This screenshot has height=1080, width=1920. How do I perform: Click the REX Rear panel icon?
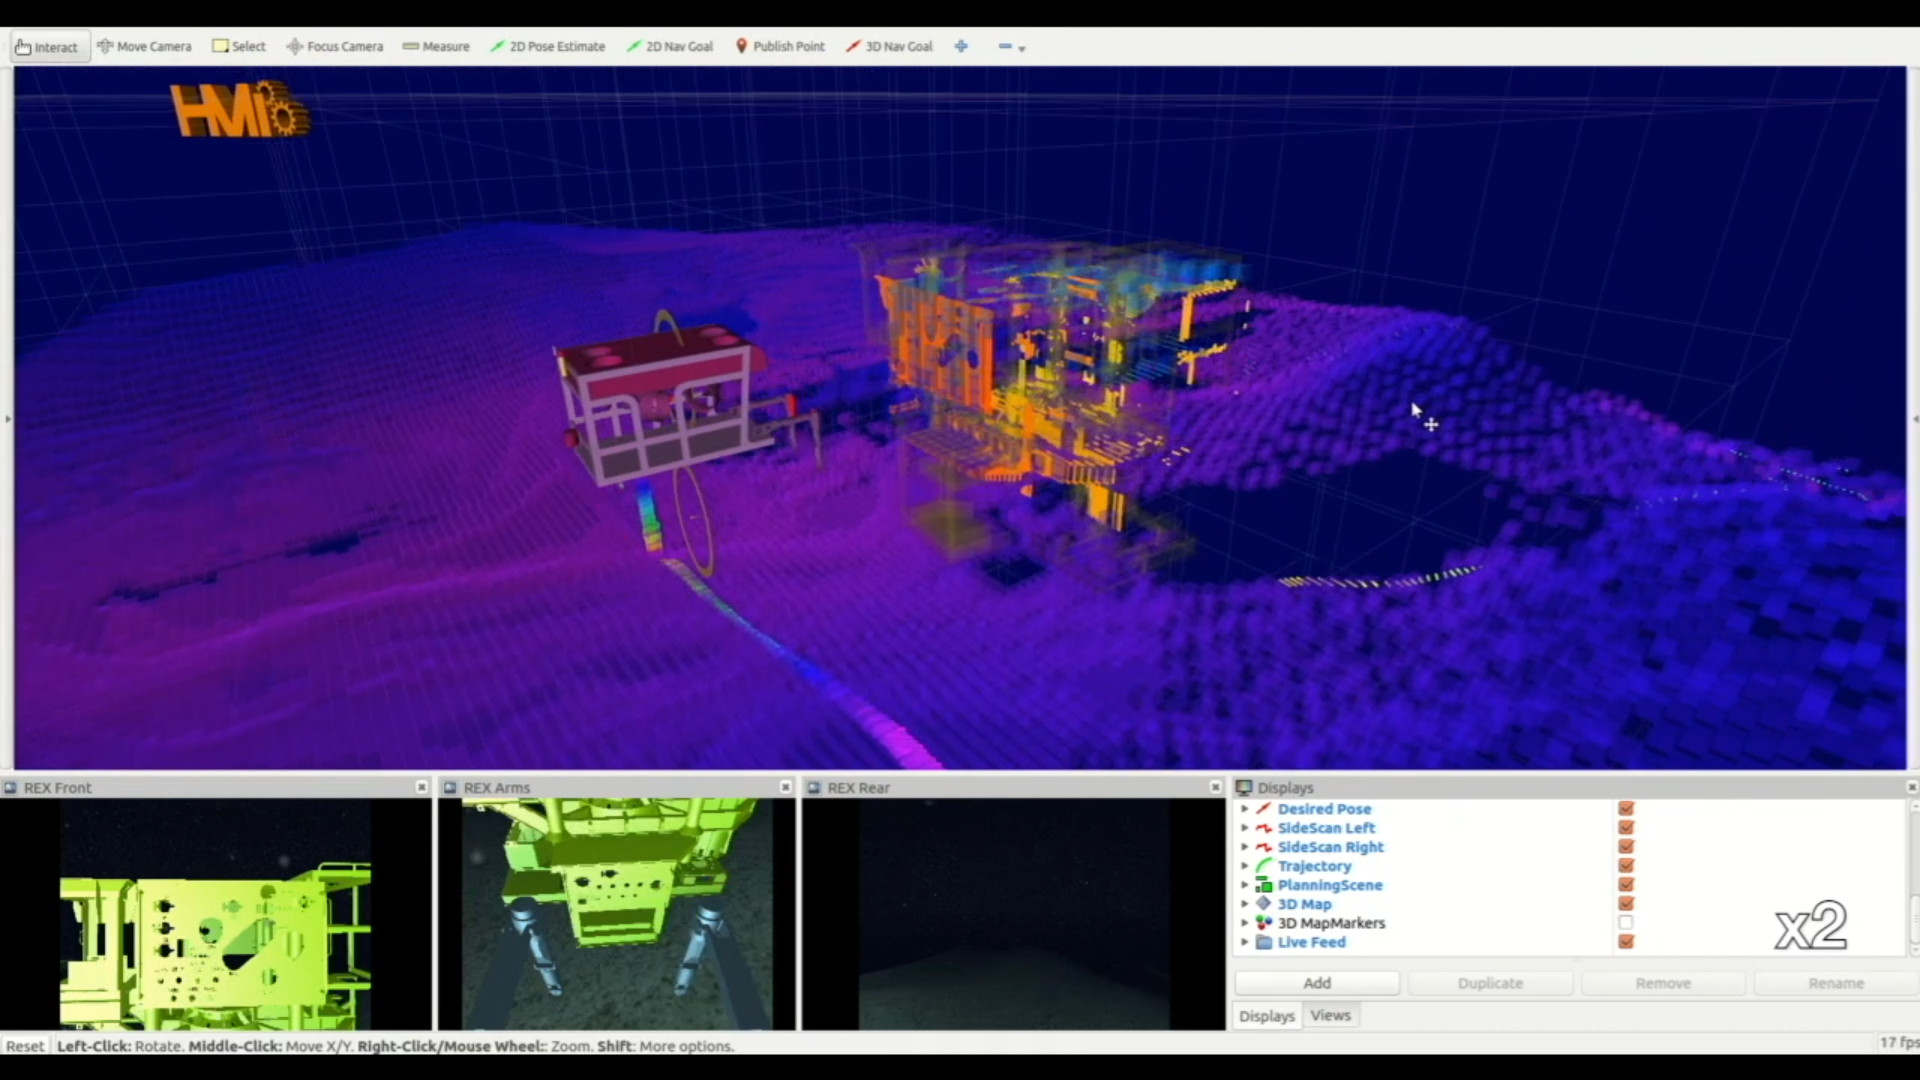click(814, 788)
